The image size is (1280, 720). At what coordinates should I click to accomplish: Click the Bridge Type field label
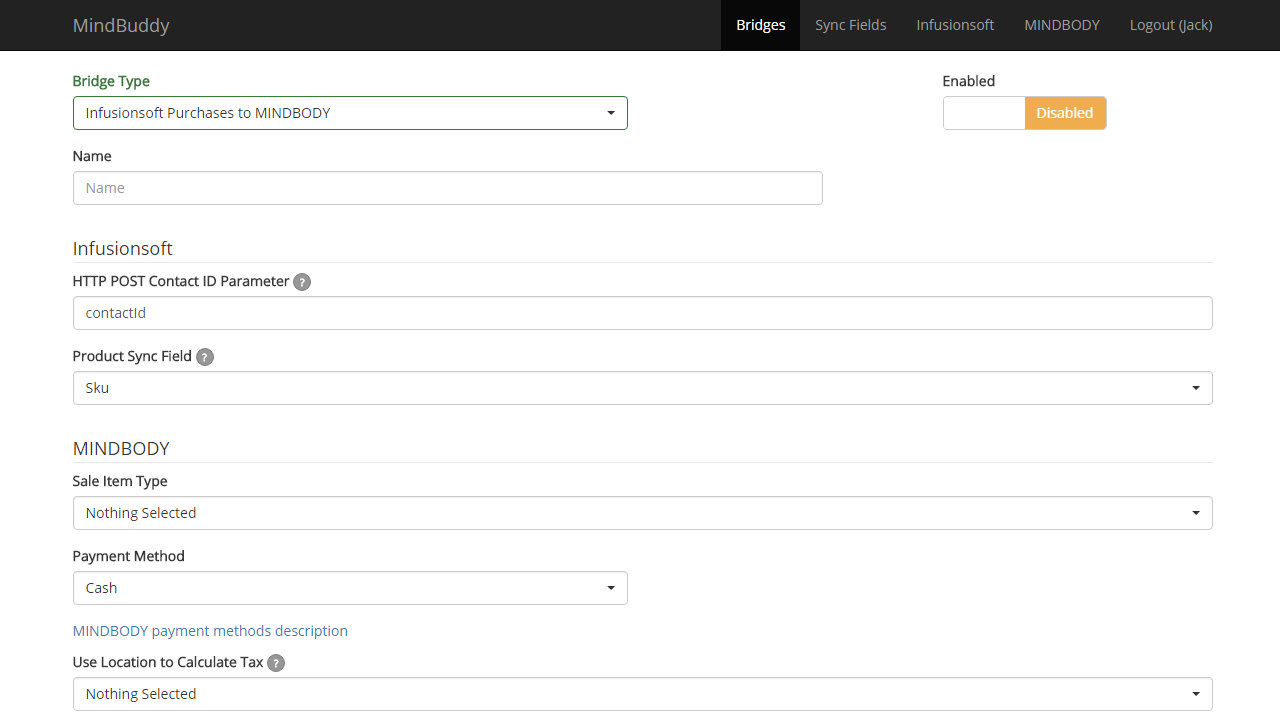tap(111, 81)
